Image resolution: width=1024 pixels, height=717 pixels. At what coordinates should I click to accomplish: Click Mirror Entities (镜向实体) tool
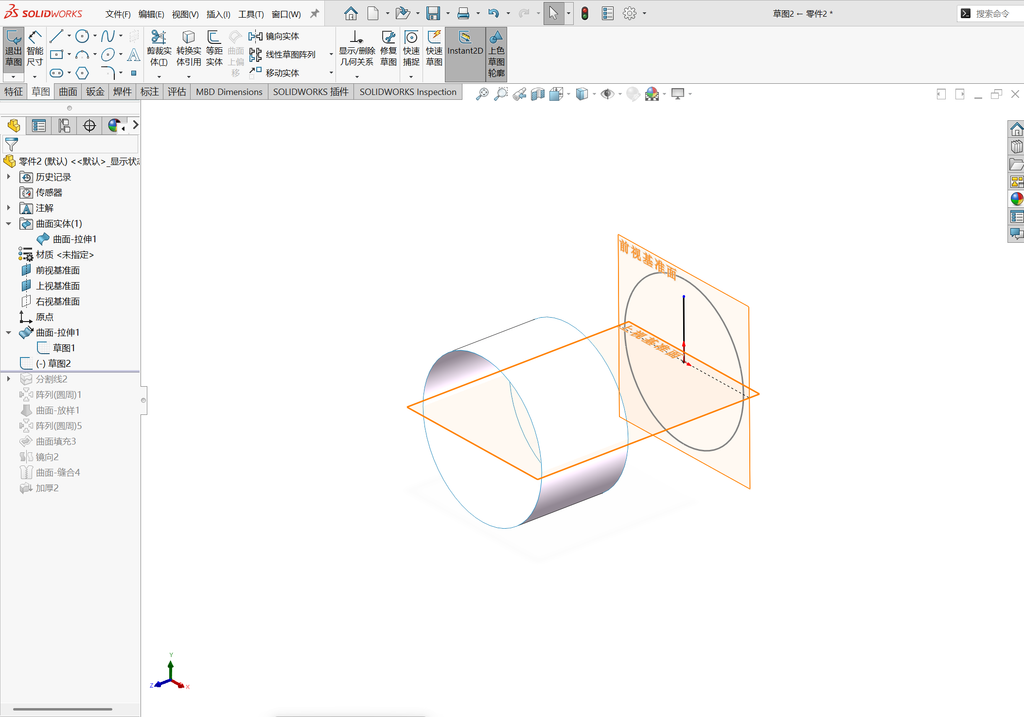point(274,37)
